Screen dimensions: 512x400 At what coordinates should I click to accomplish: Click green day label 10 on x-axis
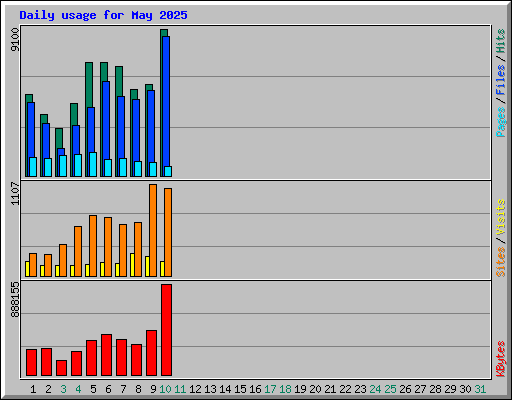click(165, 389)
